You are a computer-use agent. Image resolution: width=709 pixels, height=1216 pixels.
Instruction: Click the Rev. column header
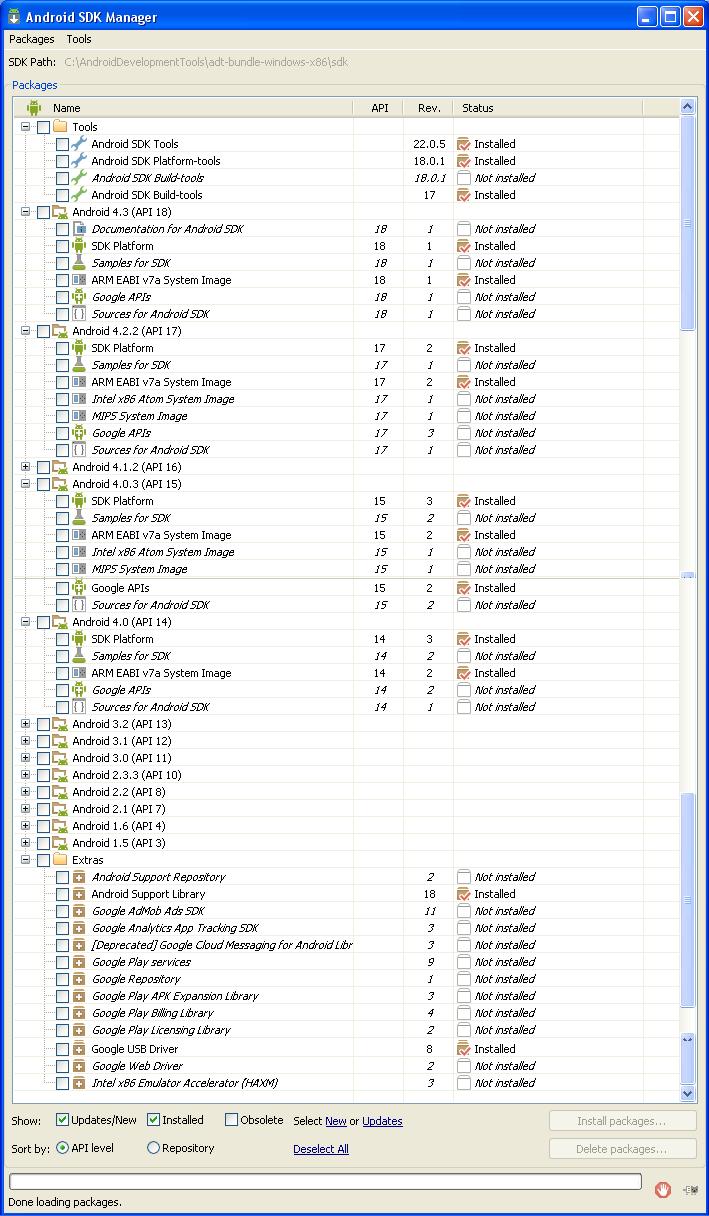point(428,108)
